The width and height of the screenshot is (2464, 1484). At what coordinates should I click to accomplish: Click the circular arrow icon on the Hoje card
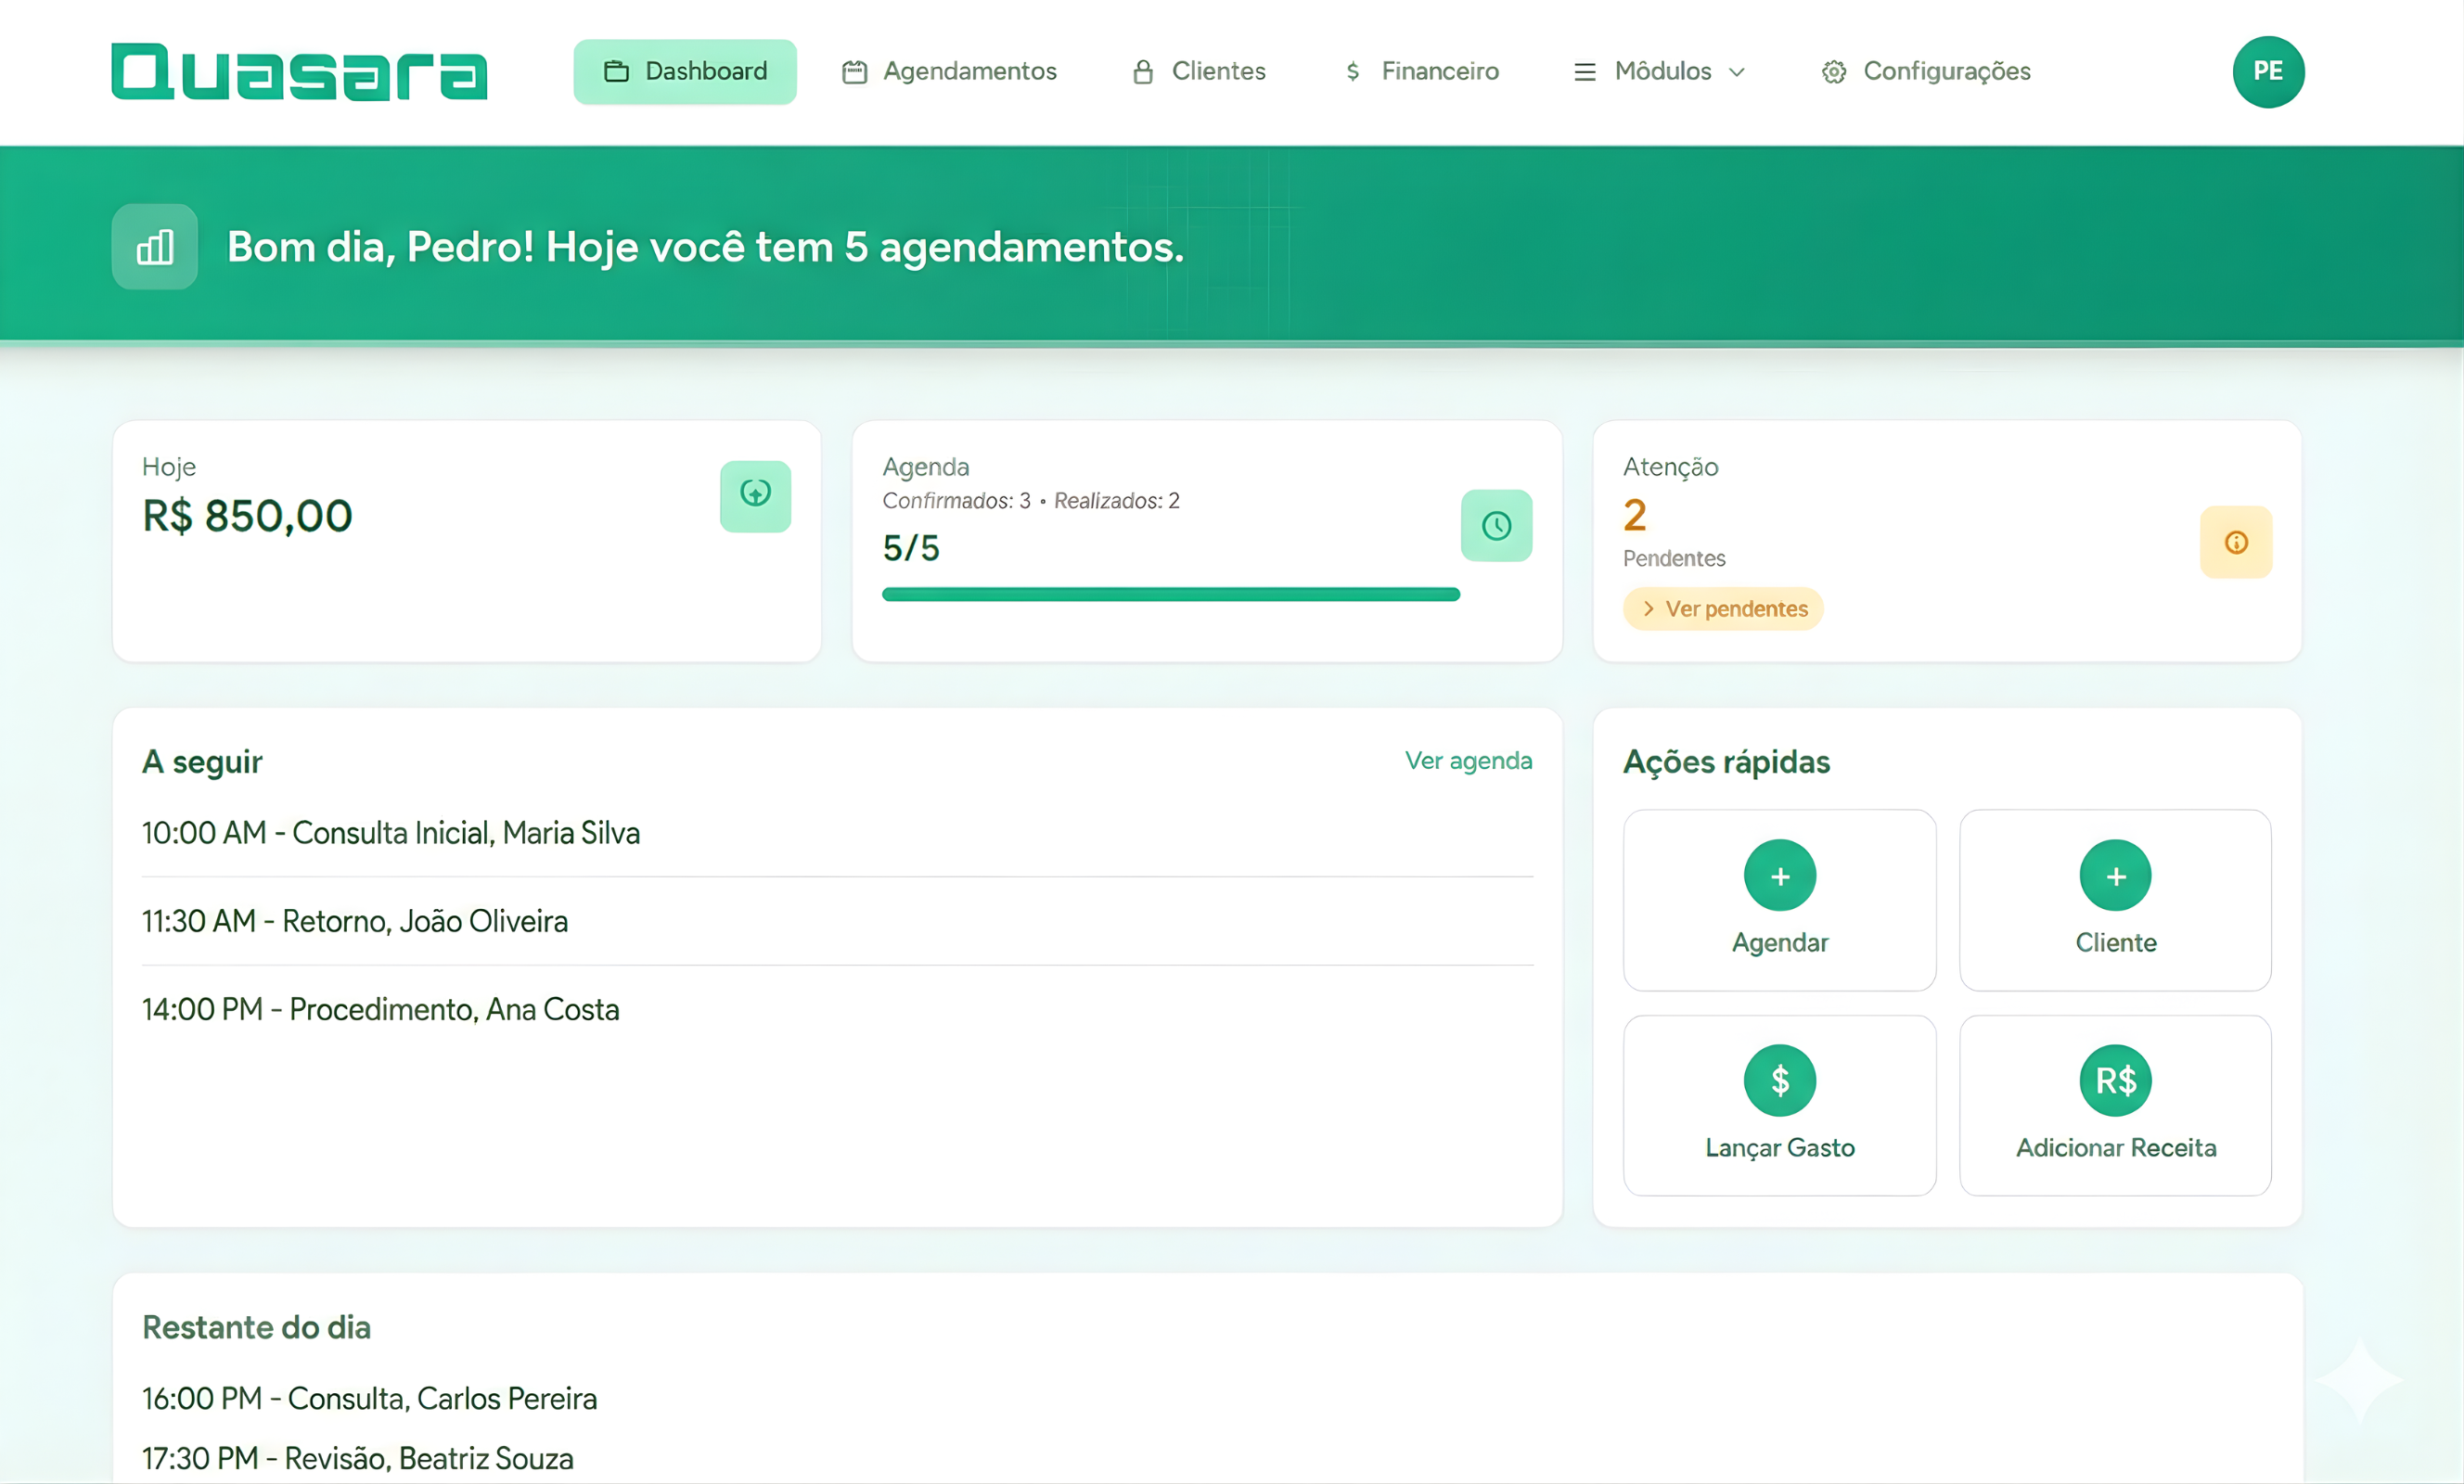[755, 496]
